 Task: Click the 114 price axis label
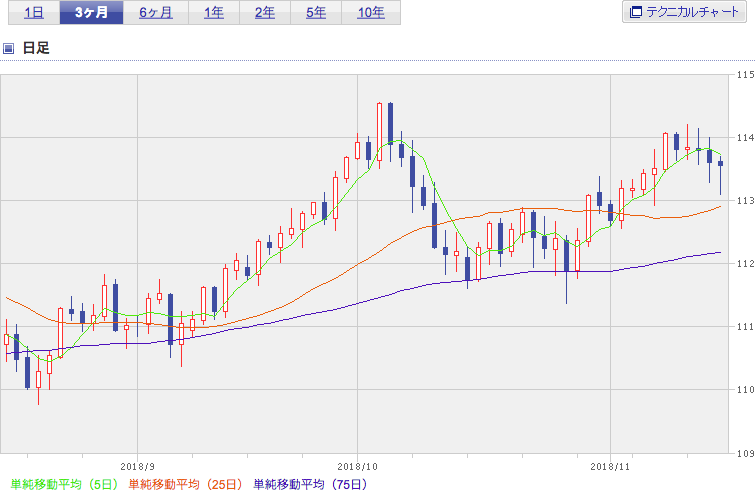pyautogui.click(x=745, y=138)
